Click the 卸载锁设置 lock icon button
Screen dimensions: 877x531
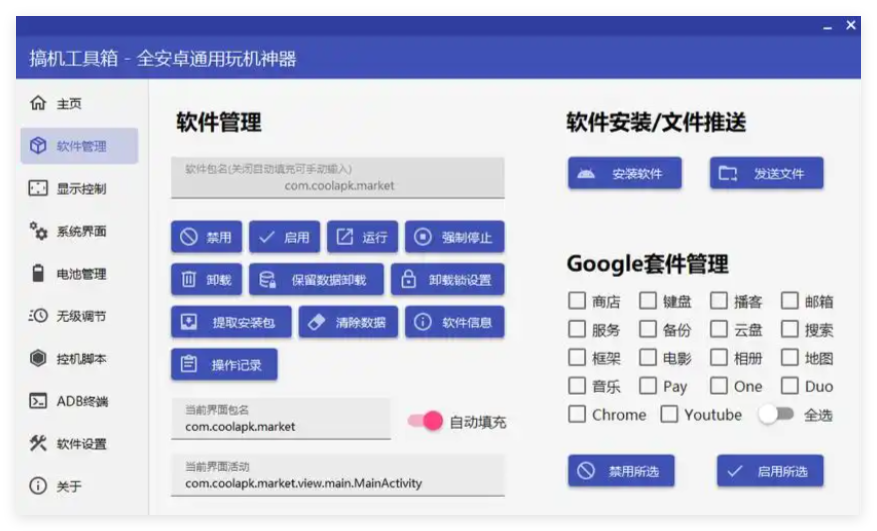(447, 280)
